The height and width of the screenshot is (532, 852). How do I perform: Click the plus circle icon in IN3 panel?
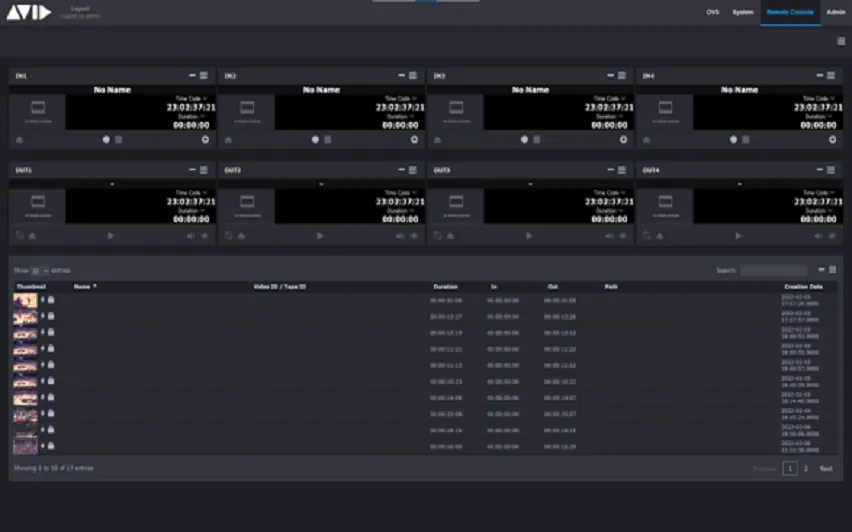point(624,140)
